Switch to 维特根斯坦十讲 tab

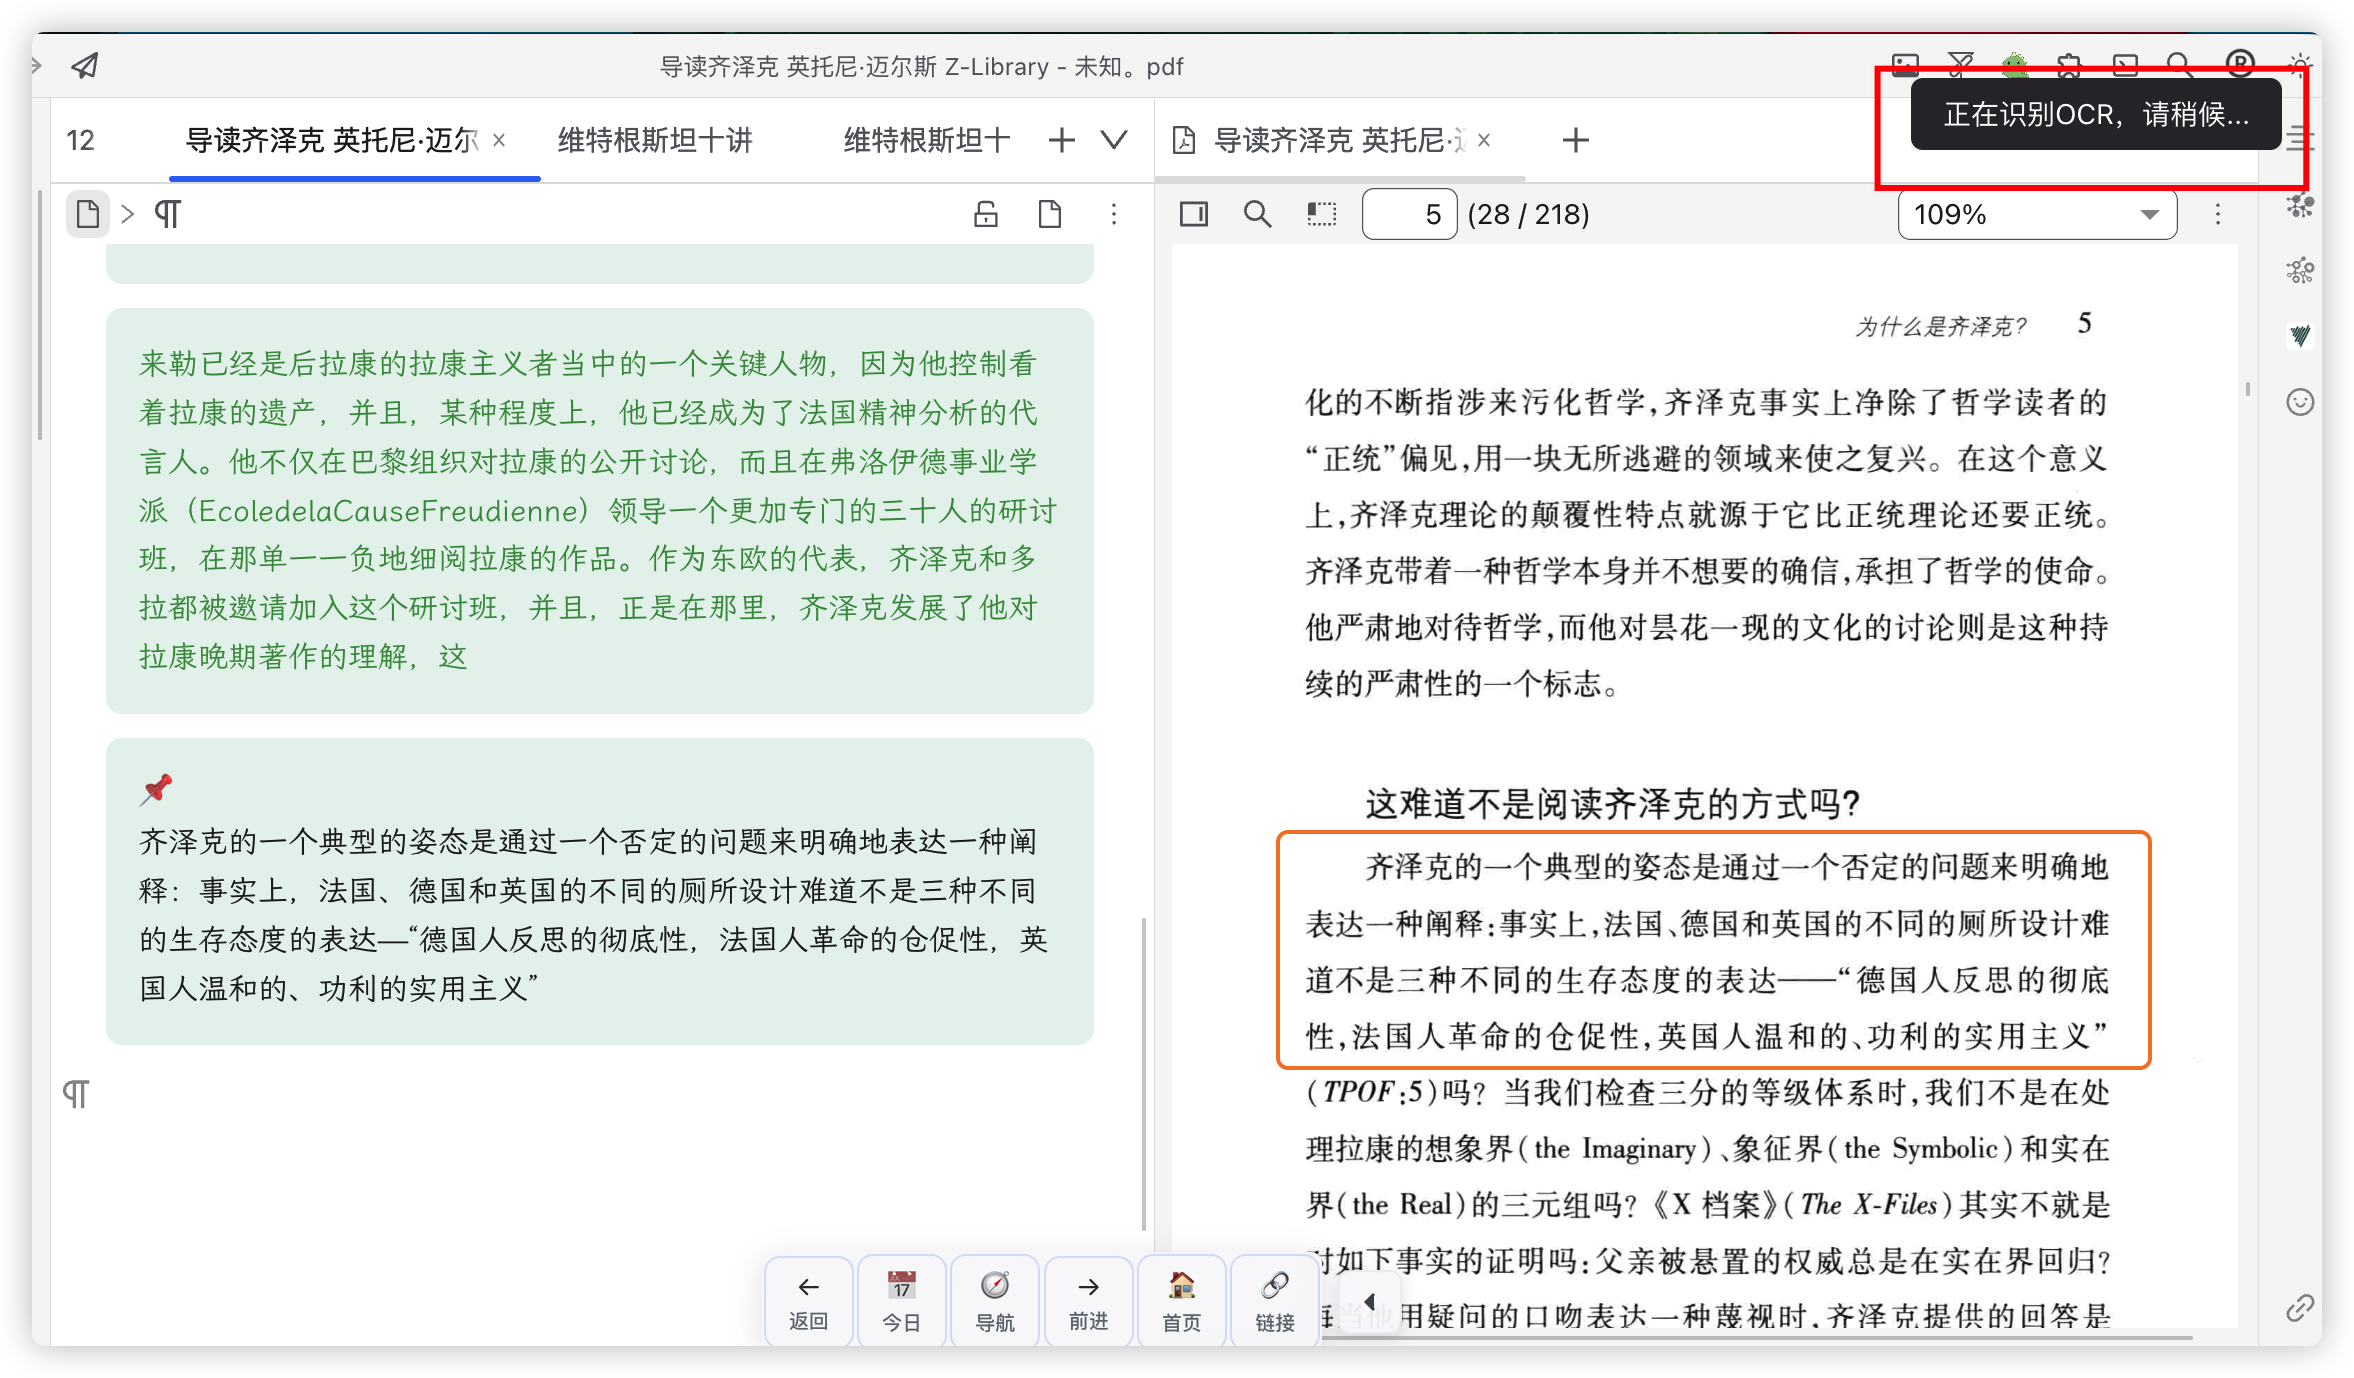coord(655,140)
